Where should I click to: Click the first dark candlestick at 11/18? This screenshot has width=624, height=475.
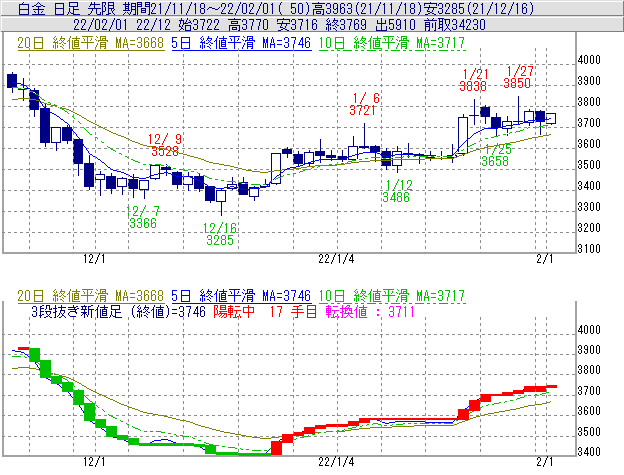(12, 81)
